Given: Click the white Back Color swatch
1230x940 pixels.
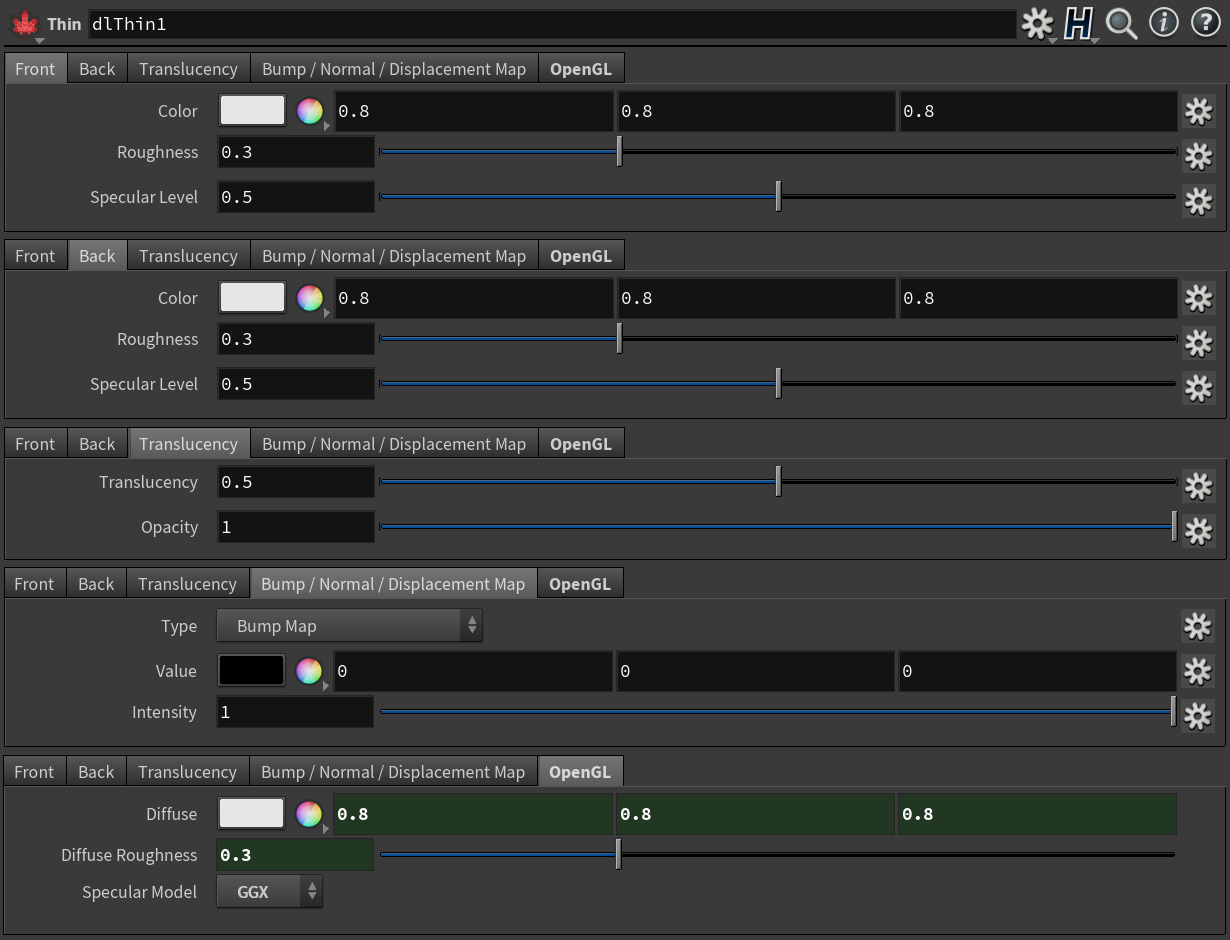Looking at the screenshot, I should (x=252, y=298).
